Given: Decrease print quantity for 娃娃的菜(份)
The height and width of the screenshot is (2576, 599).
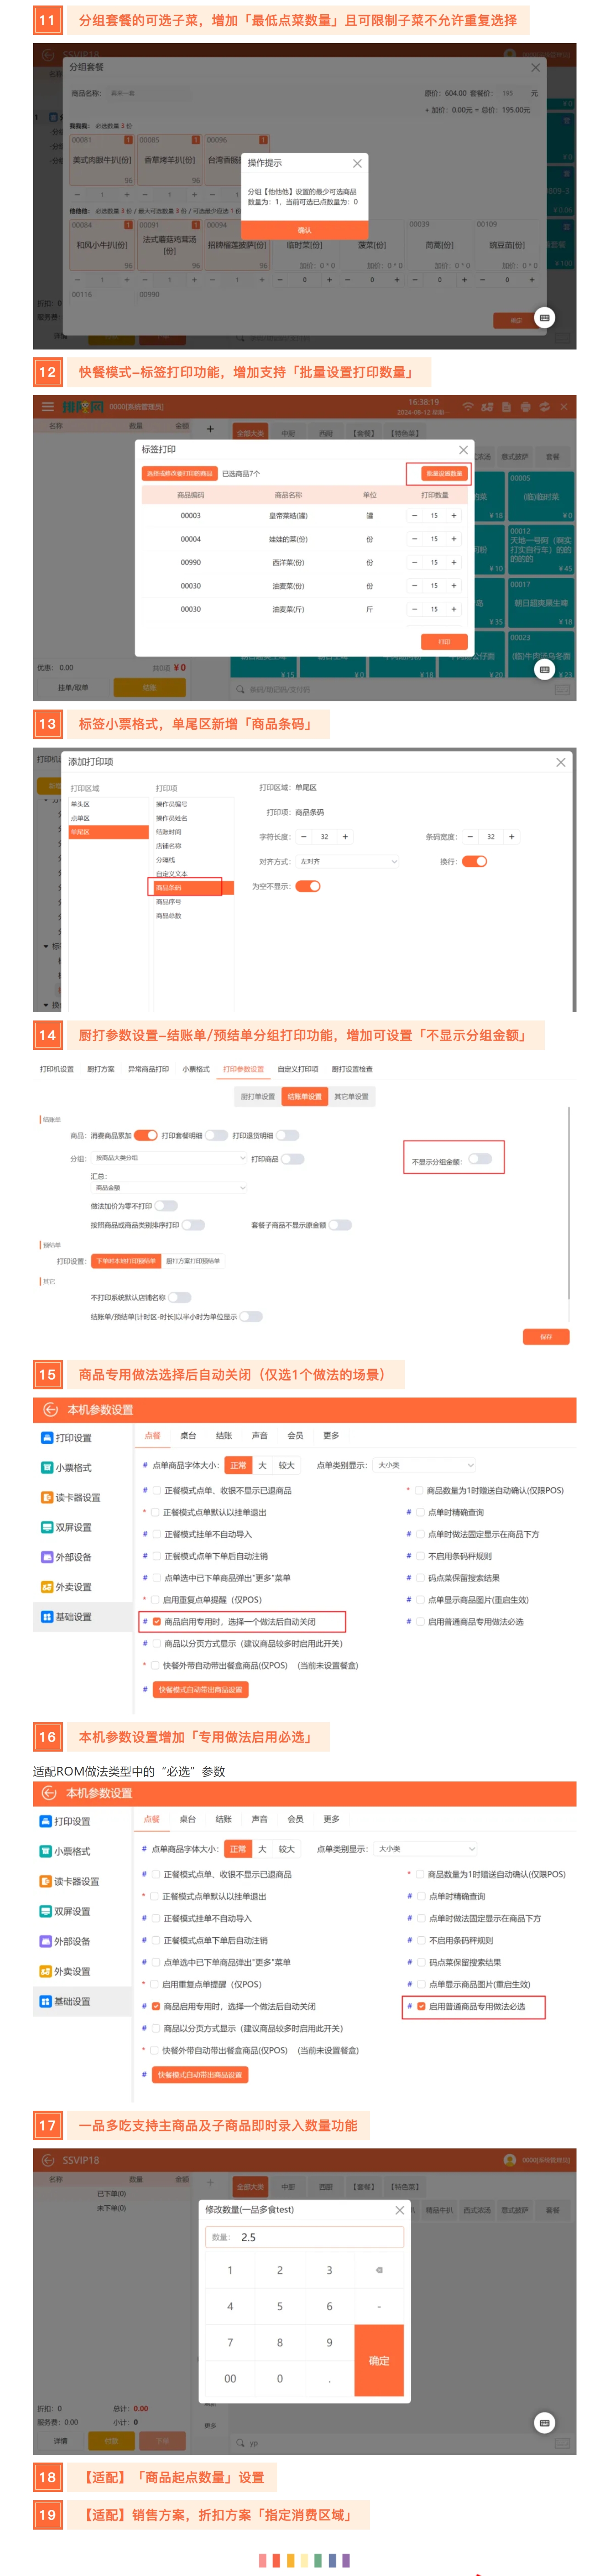Looking at the screenshot, I should 414,539.
